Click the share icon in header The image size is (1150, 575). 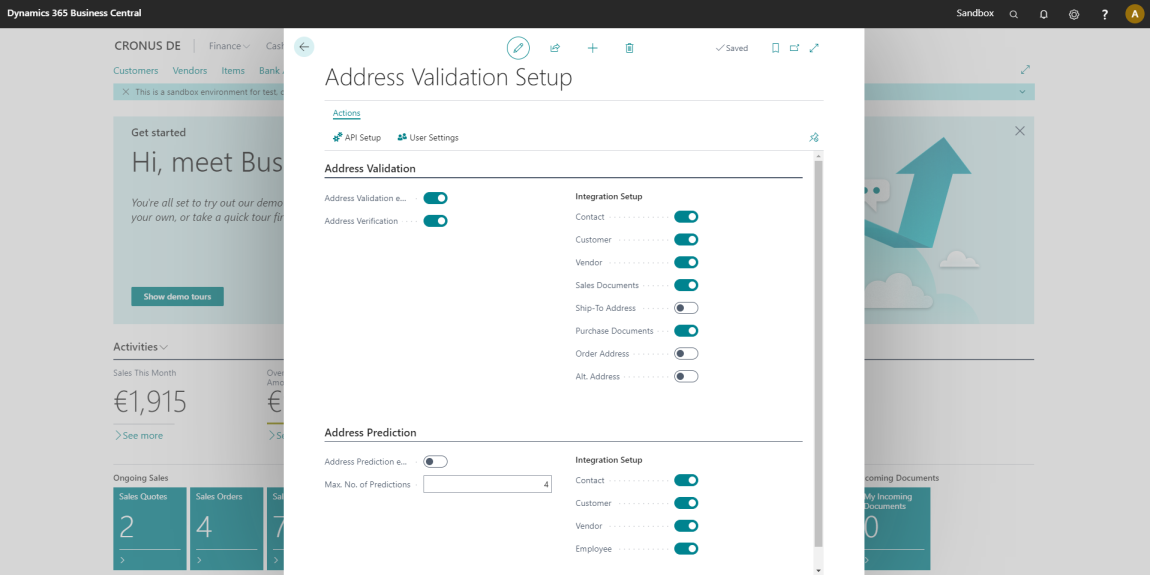[x=555, y=48]
